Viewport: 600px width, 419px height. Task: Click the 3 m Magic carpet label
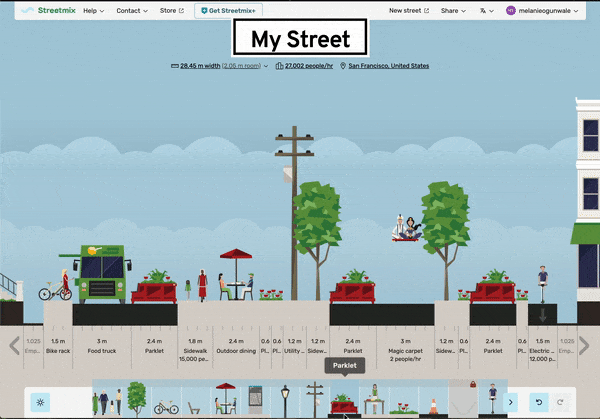(406, 350)
